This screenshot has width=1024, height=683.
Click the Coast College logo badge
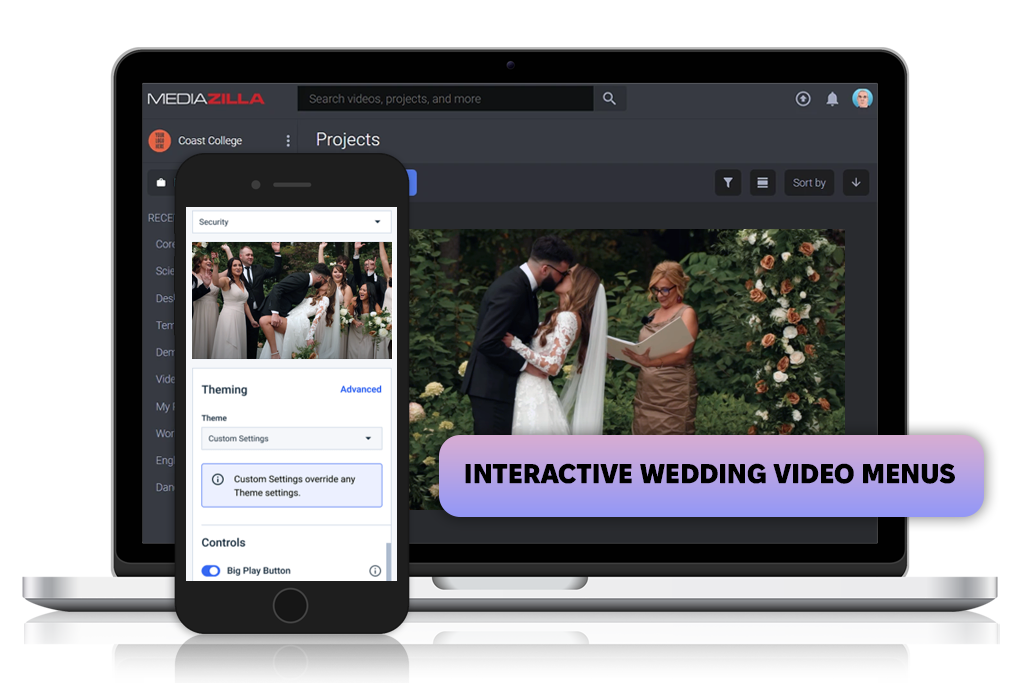pos(159,140)
